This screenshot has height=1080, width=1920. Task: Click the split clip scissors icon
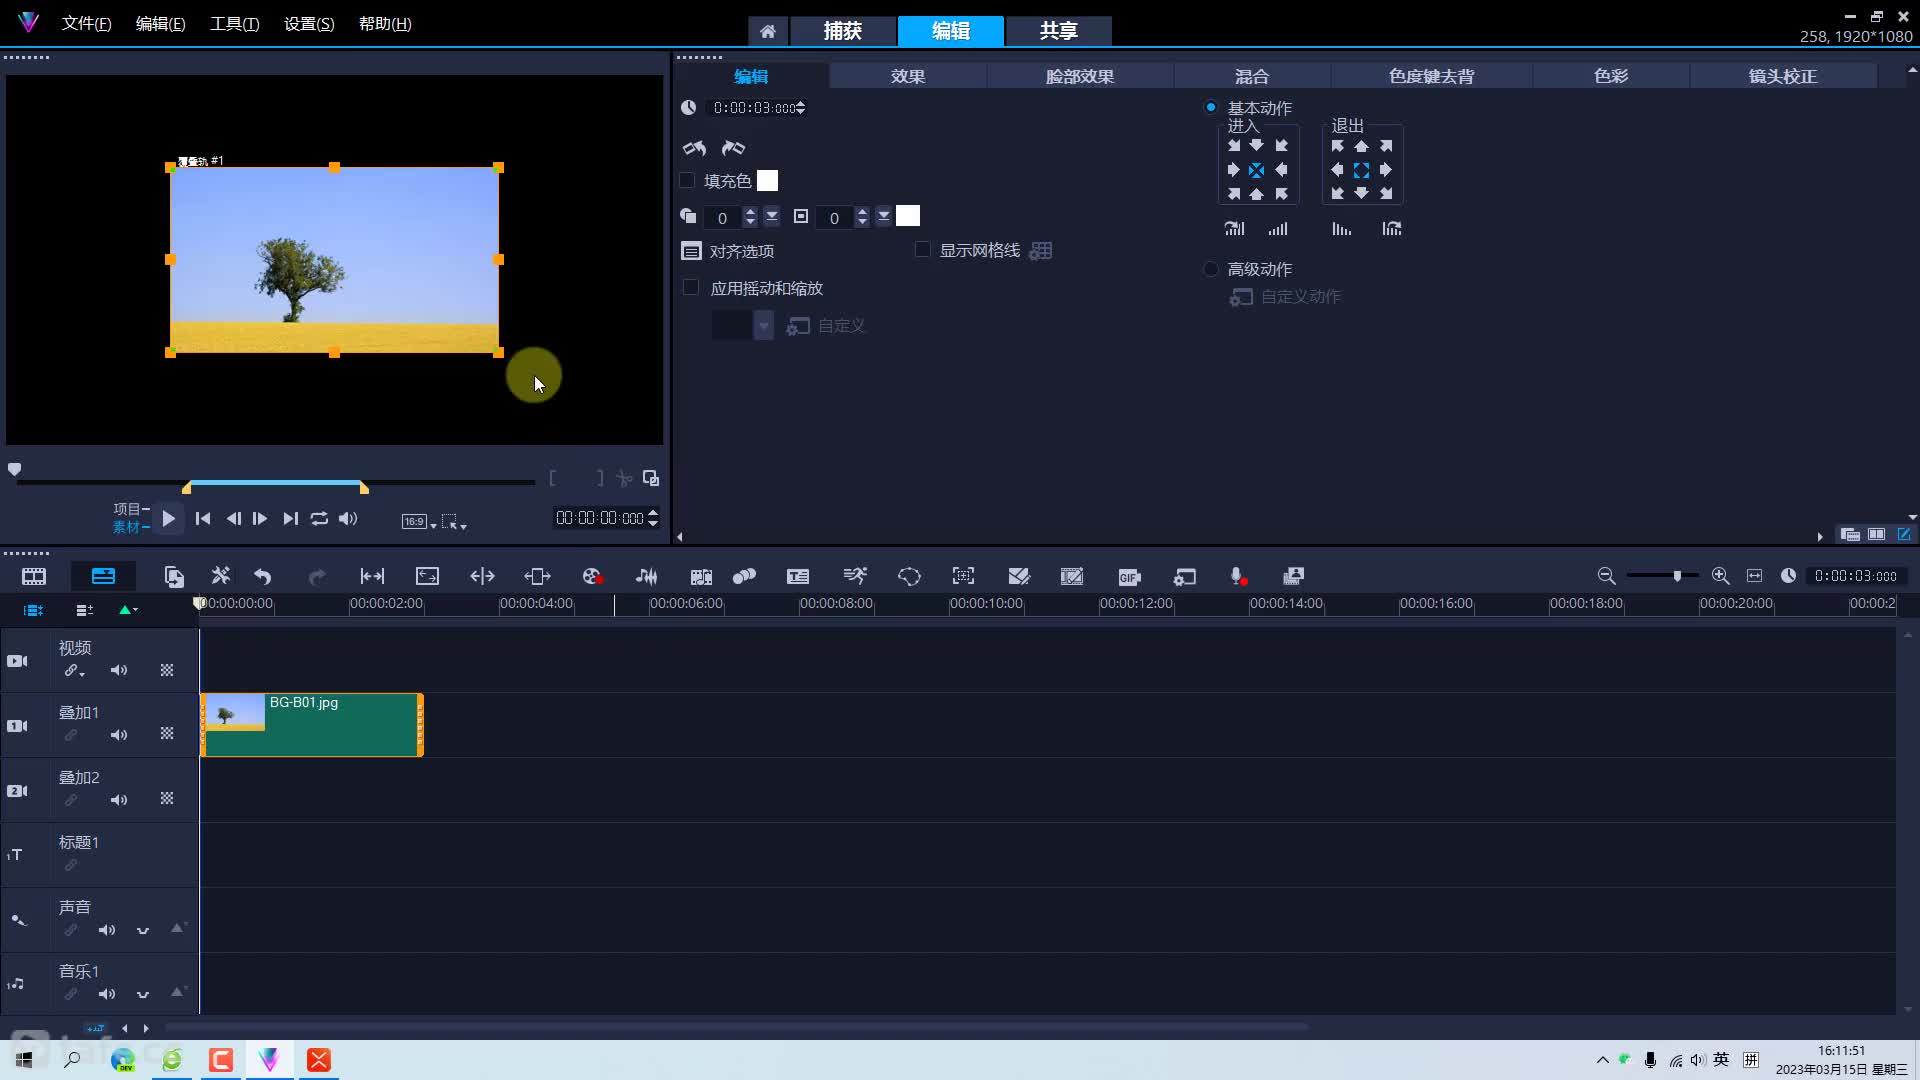[624, 478]
